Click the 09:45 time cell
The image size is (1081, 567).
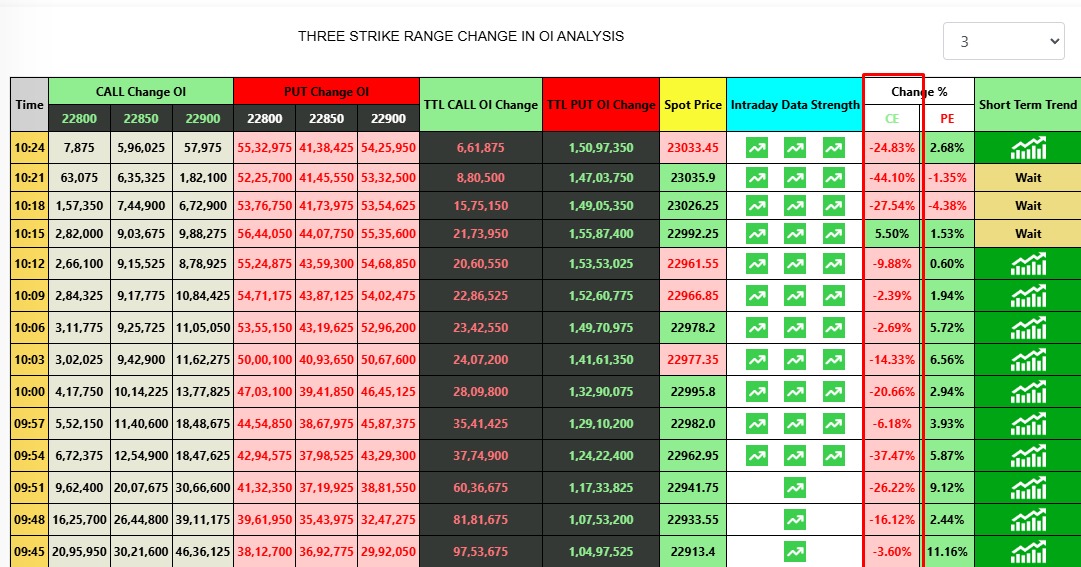(x=30, y=552)
